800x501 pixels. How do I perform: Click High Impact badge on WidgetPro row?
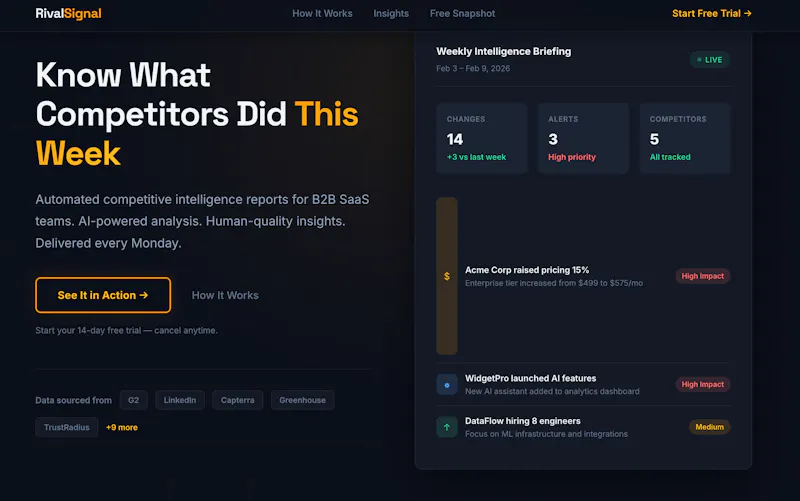point(703,384)
